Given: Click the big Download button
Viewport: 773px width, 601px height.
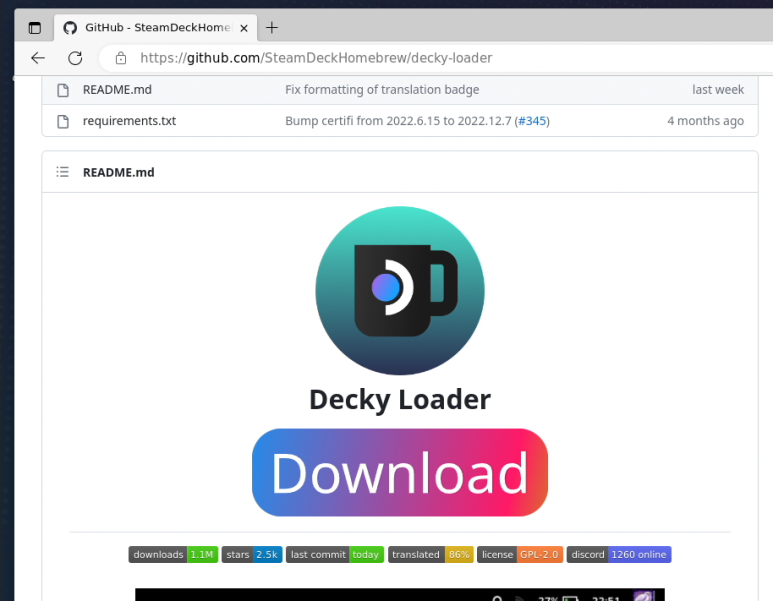Looking at the screenshot, I should (400, 472).
